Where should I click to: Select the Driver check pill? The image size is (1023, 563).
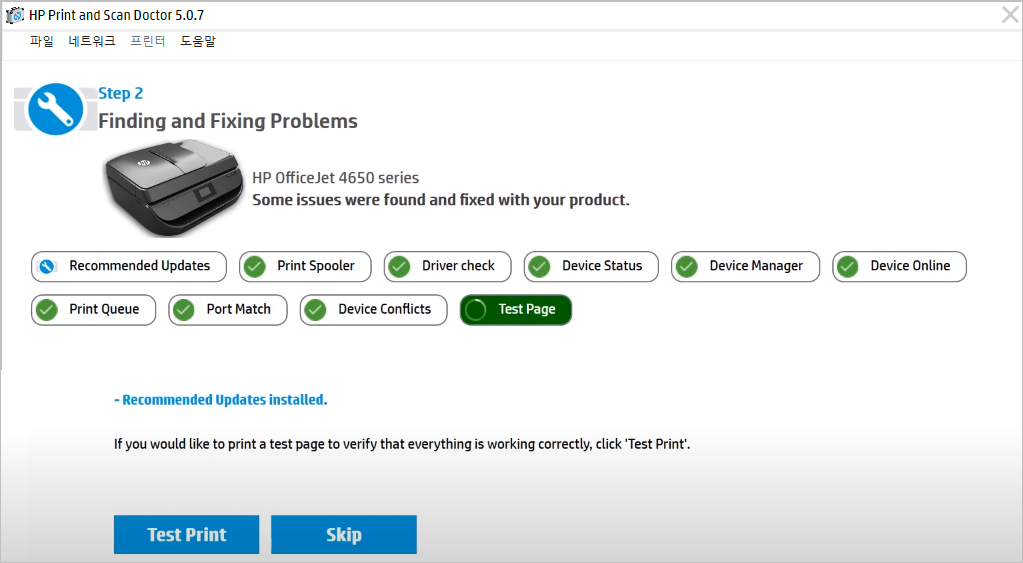(x=448, y=266)
